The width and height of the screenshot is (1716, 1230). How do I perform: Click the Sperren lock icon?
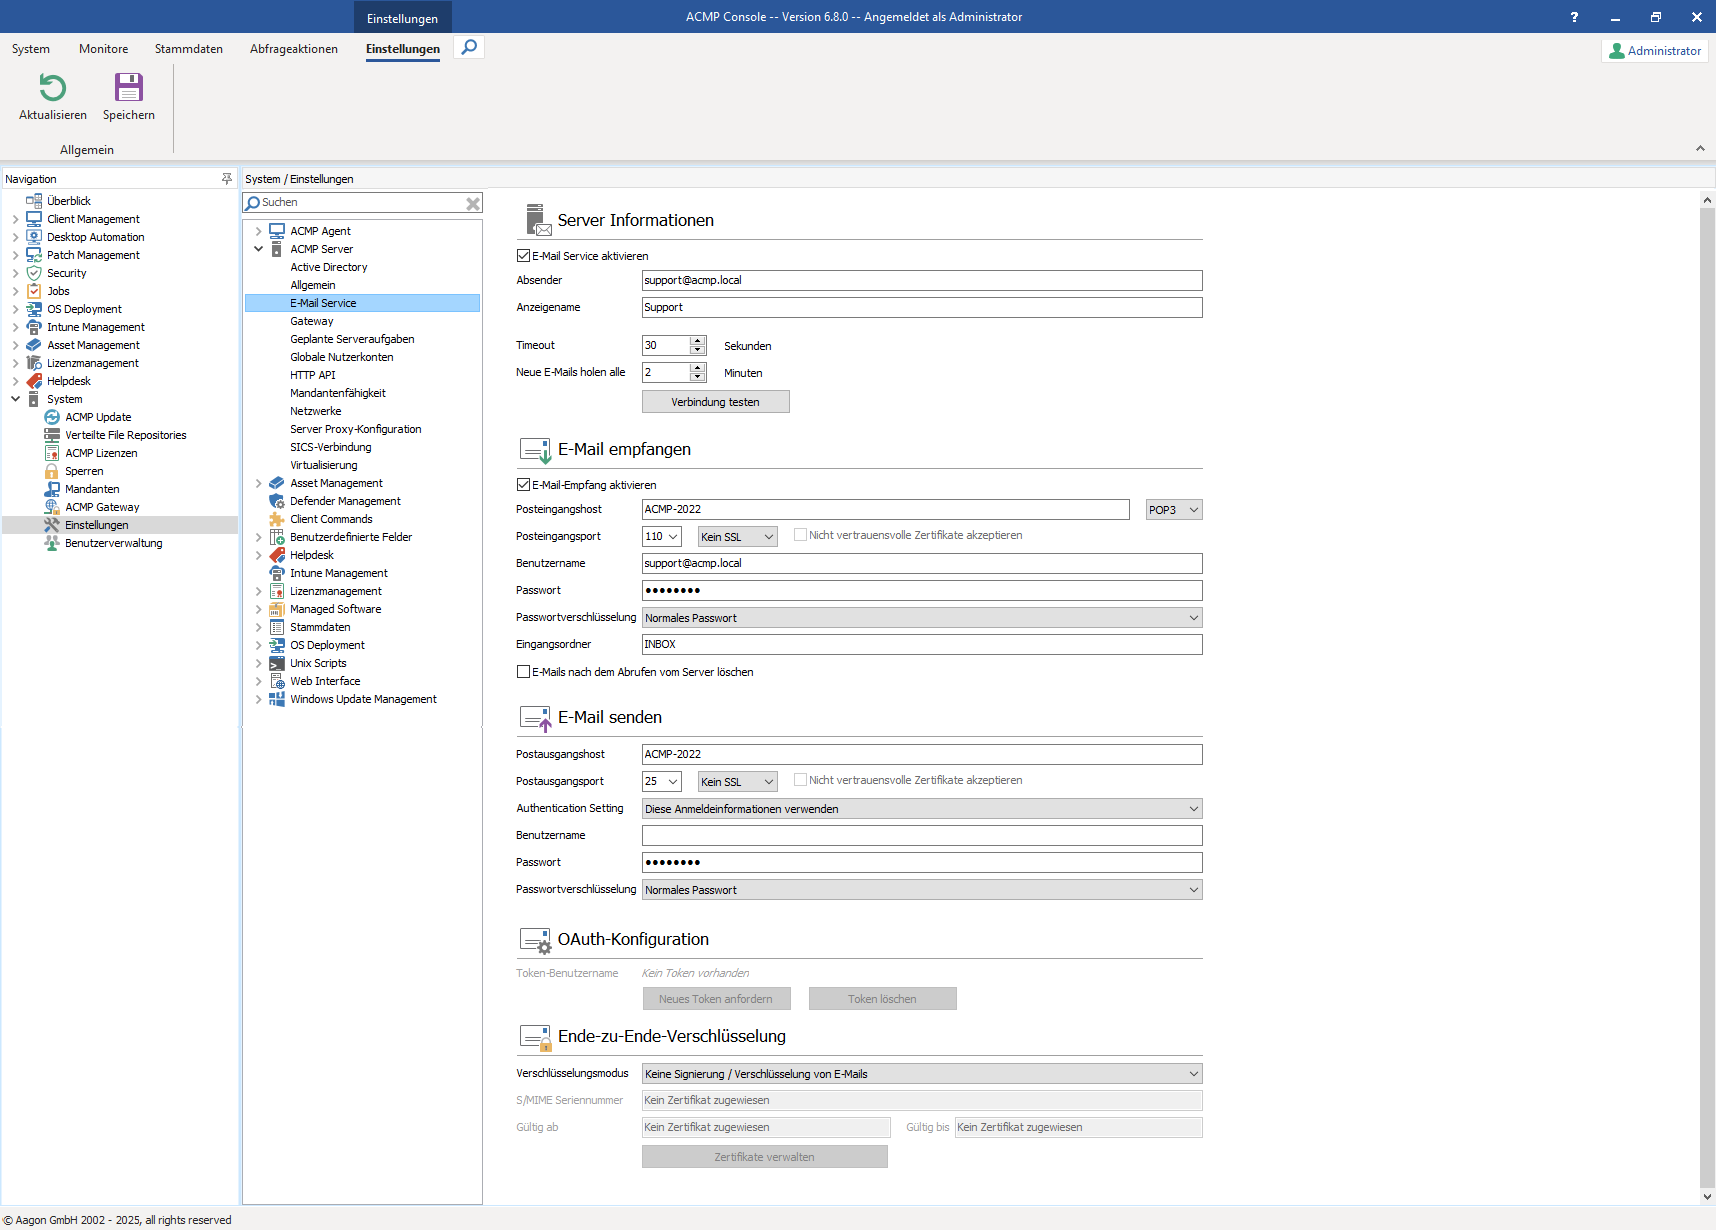pyautogui.click(x=52, y=471)
